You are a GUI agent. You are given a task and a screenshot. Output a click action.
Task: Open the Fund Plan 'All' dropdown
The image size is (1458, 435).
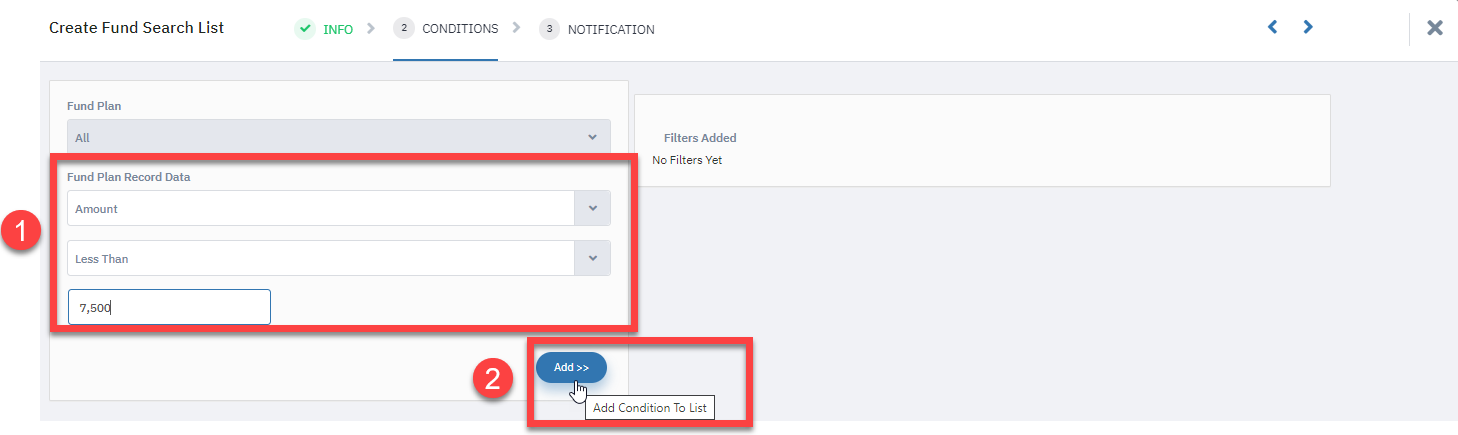[x=339, y=137]
